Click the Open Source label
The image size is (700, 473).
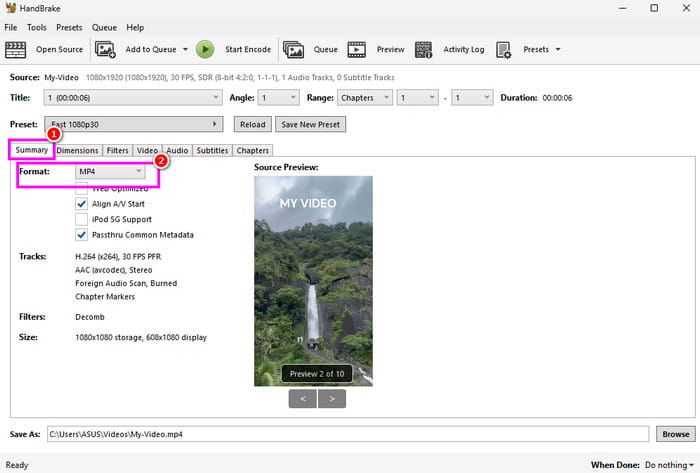59,50
